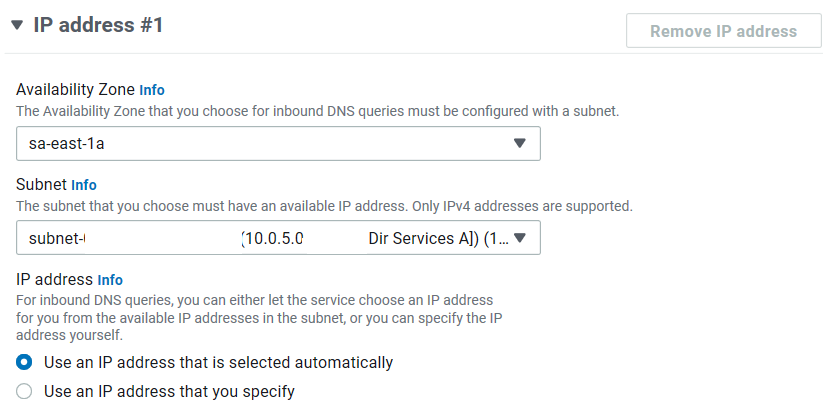
Task: Click the 'IP address' field label above radios
Action: 55,279
